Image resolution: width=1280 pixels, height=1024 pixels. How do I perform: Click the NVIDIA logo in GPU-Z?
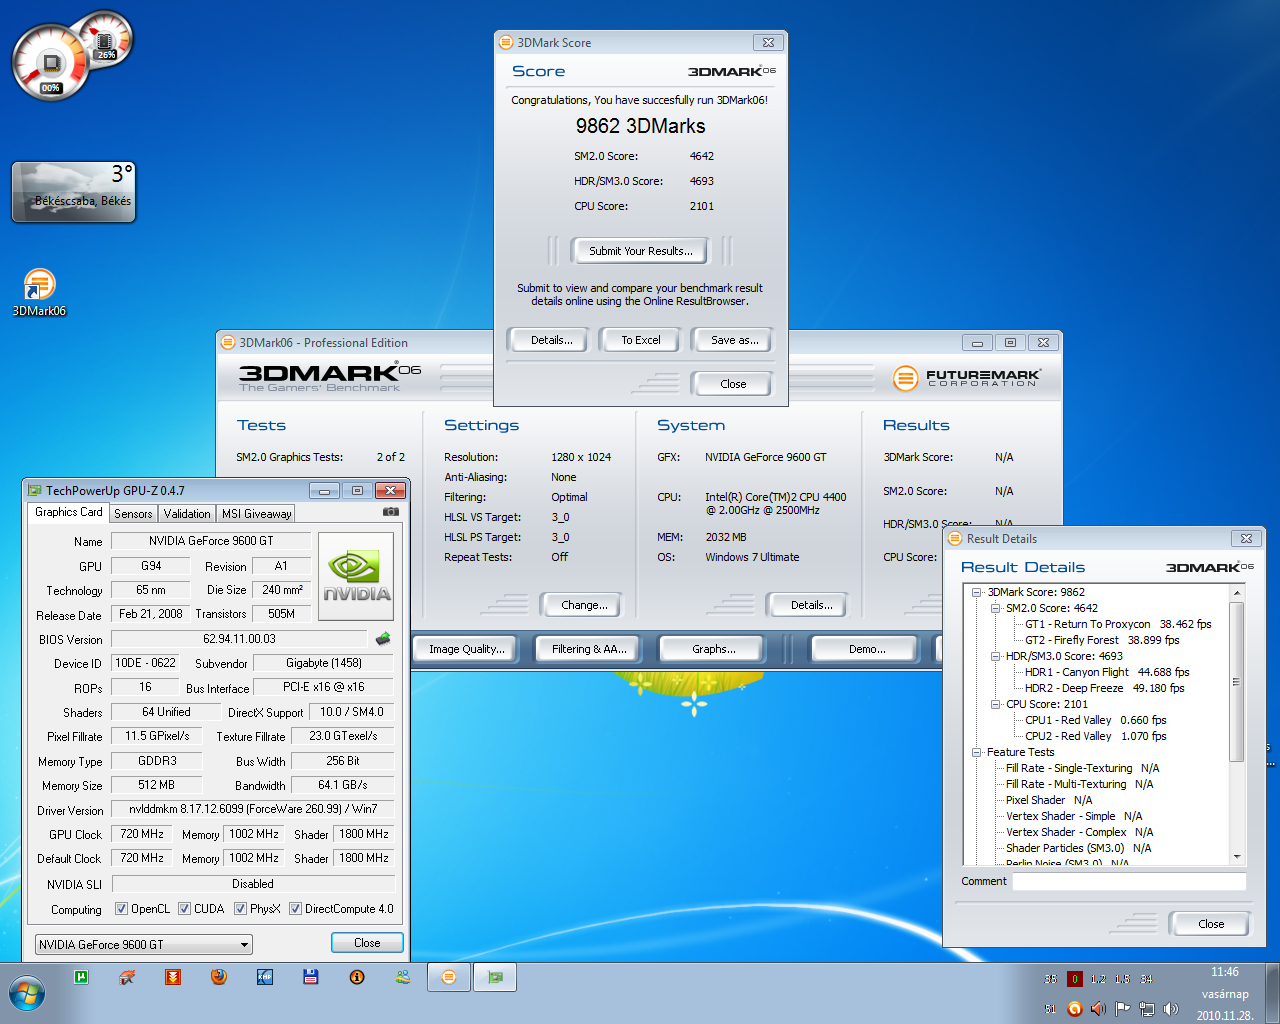(356, 576)
